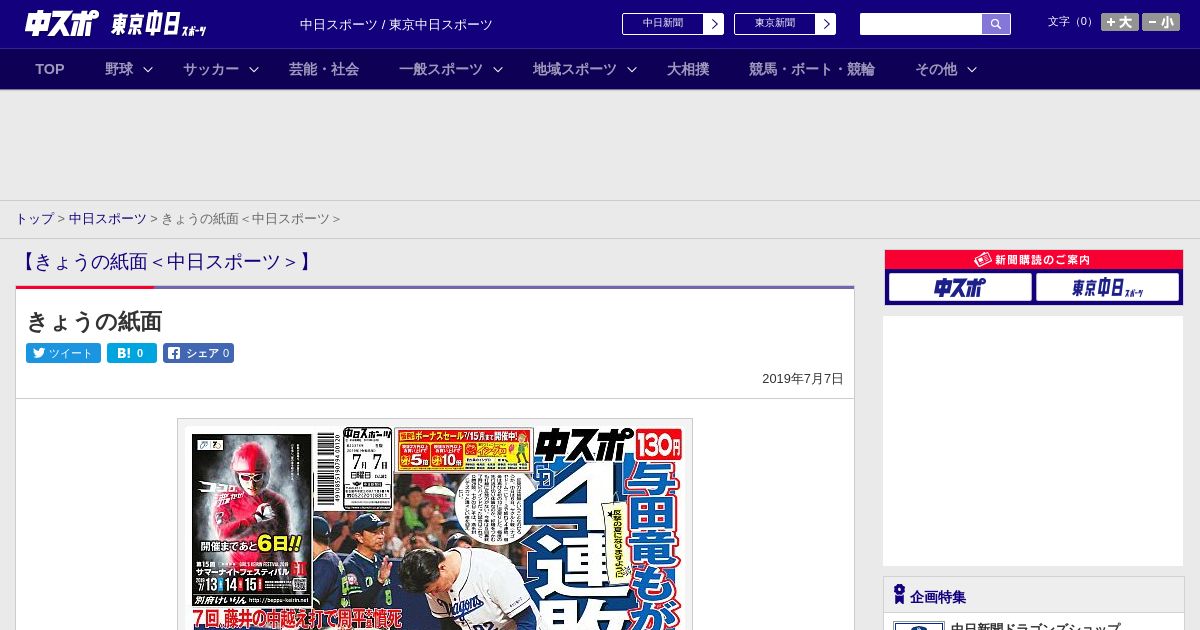1200x630 pixels.
Task: Open the 芸能・社会 menu item
Action: 324,69
